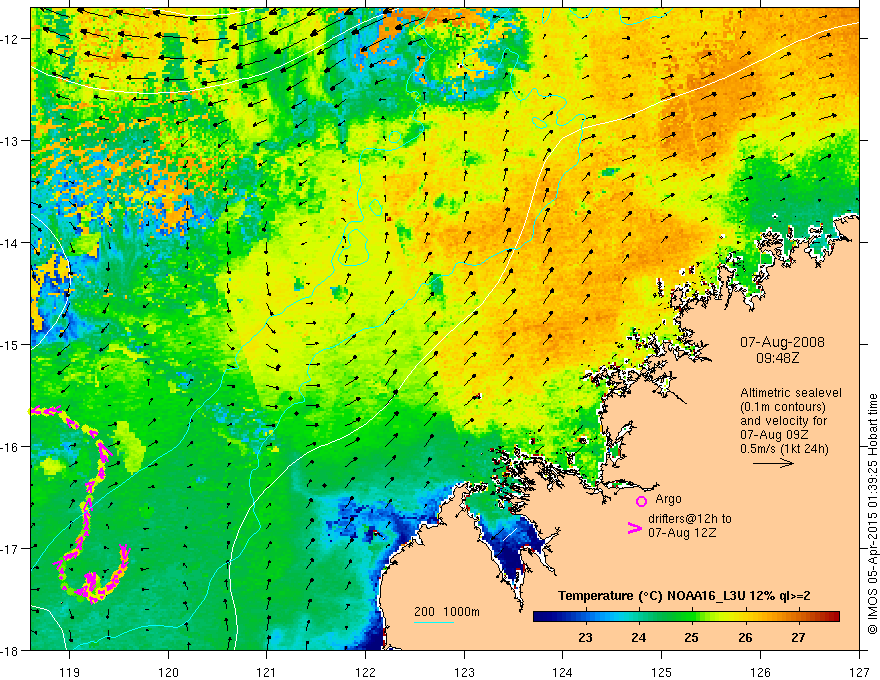Click the 124 longitude axis label
Screen dimensions: 880x680
(563, 672)
